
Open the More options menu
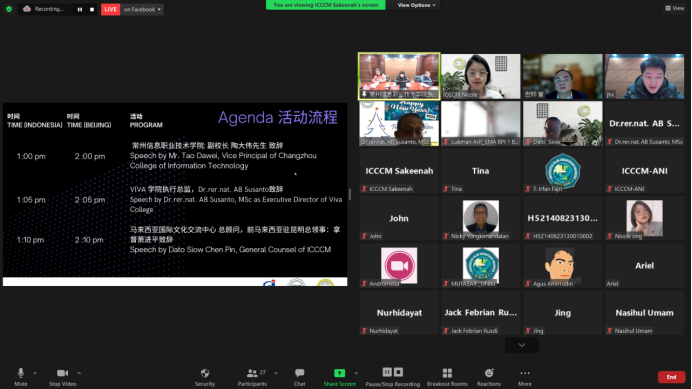(x=525, y=377)
